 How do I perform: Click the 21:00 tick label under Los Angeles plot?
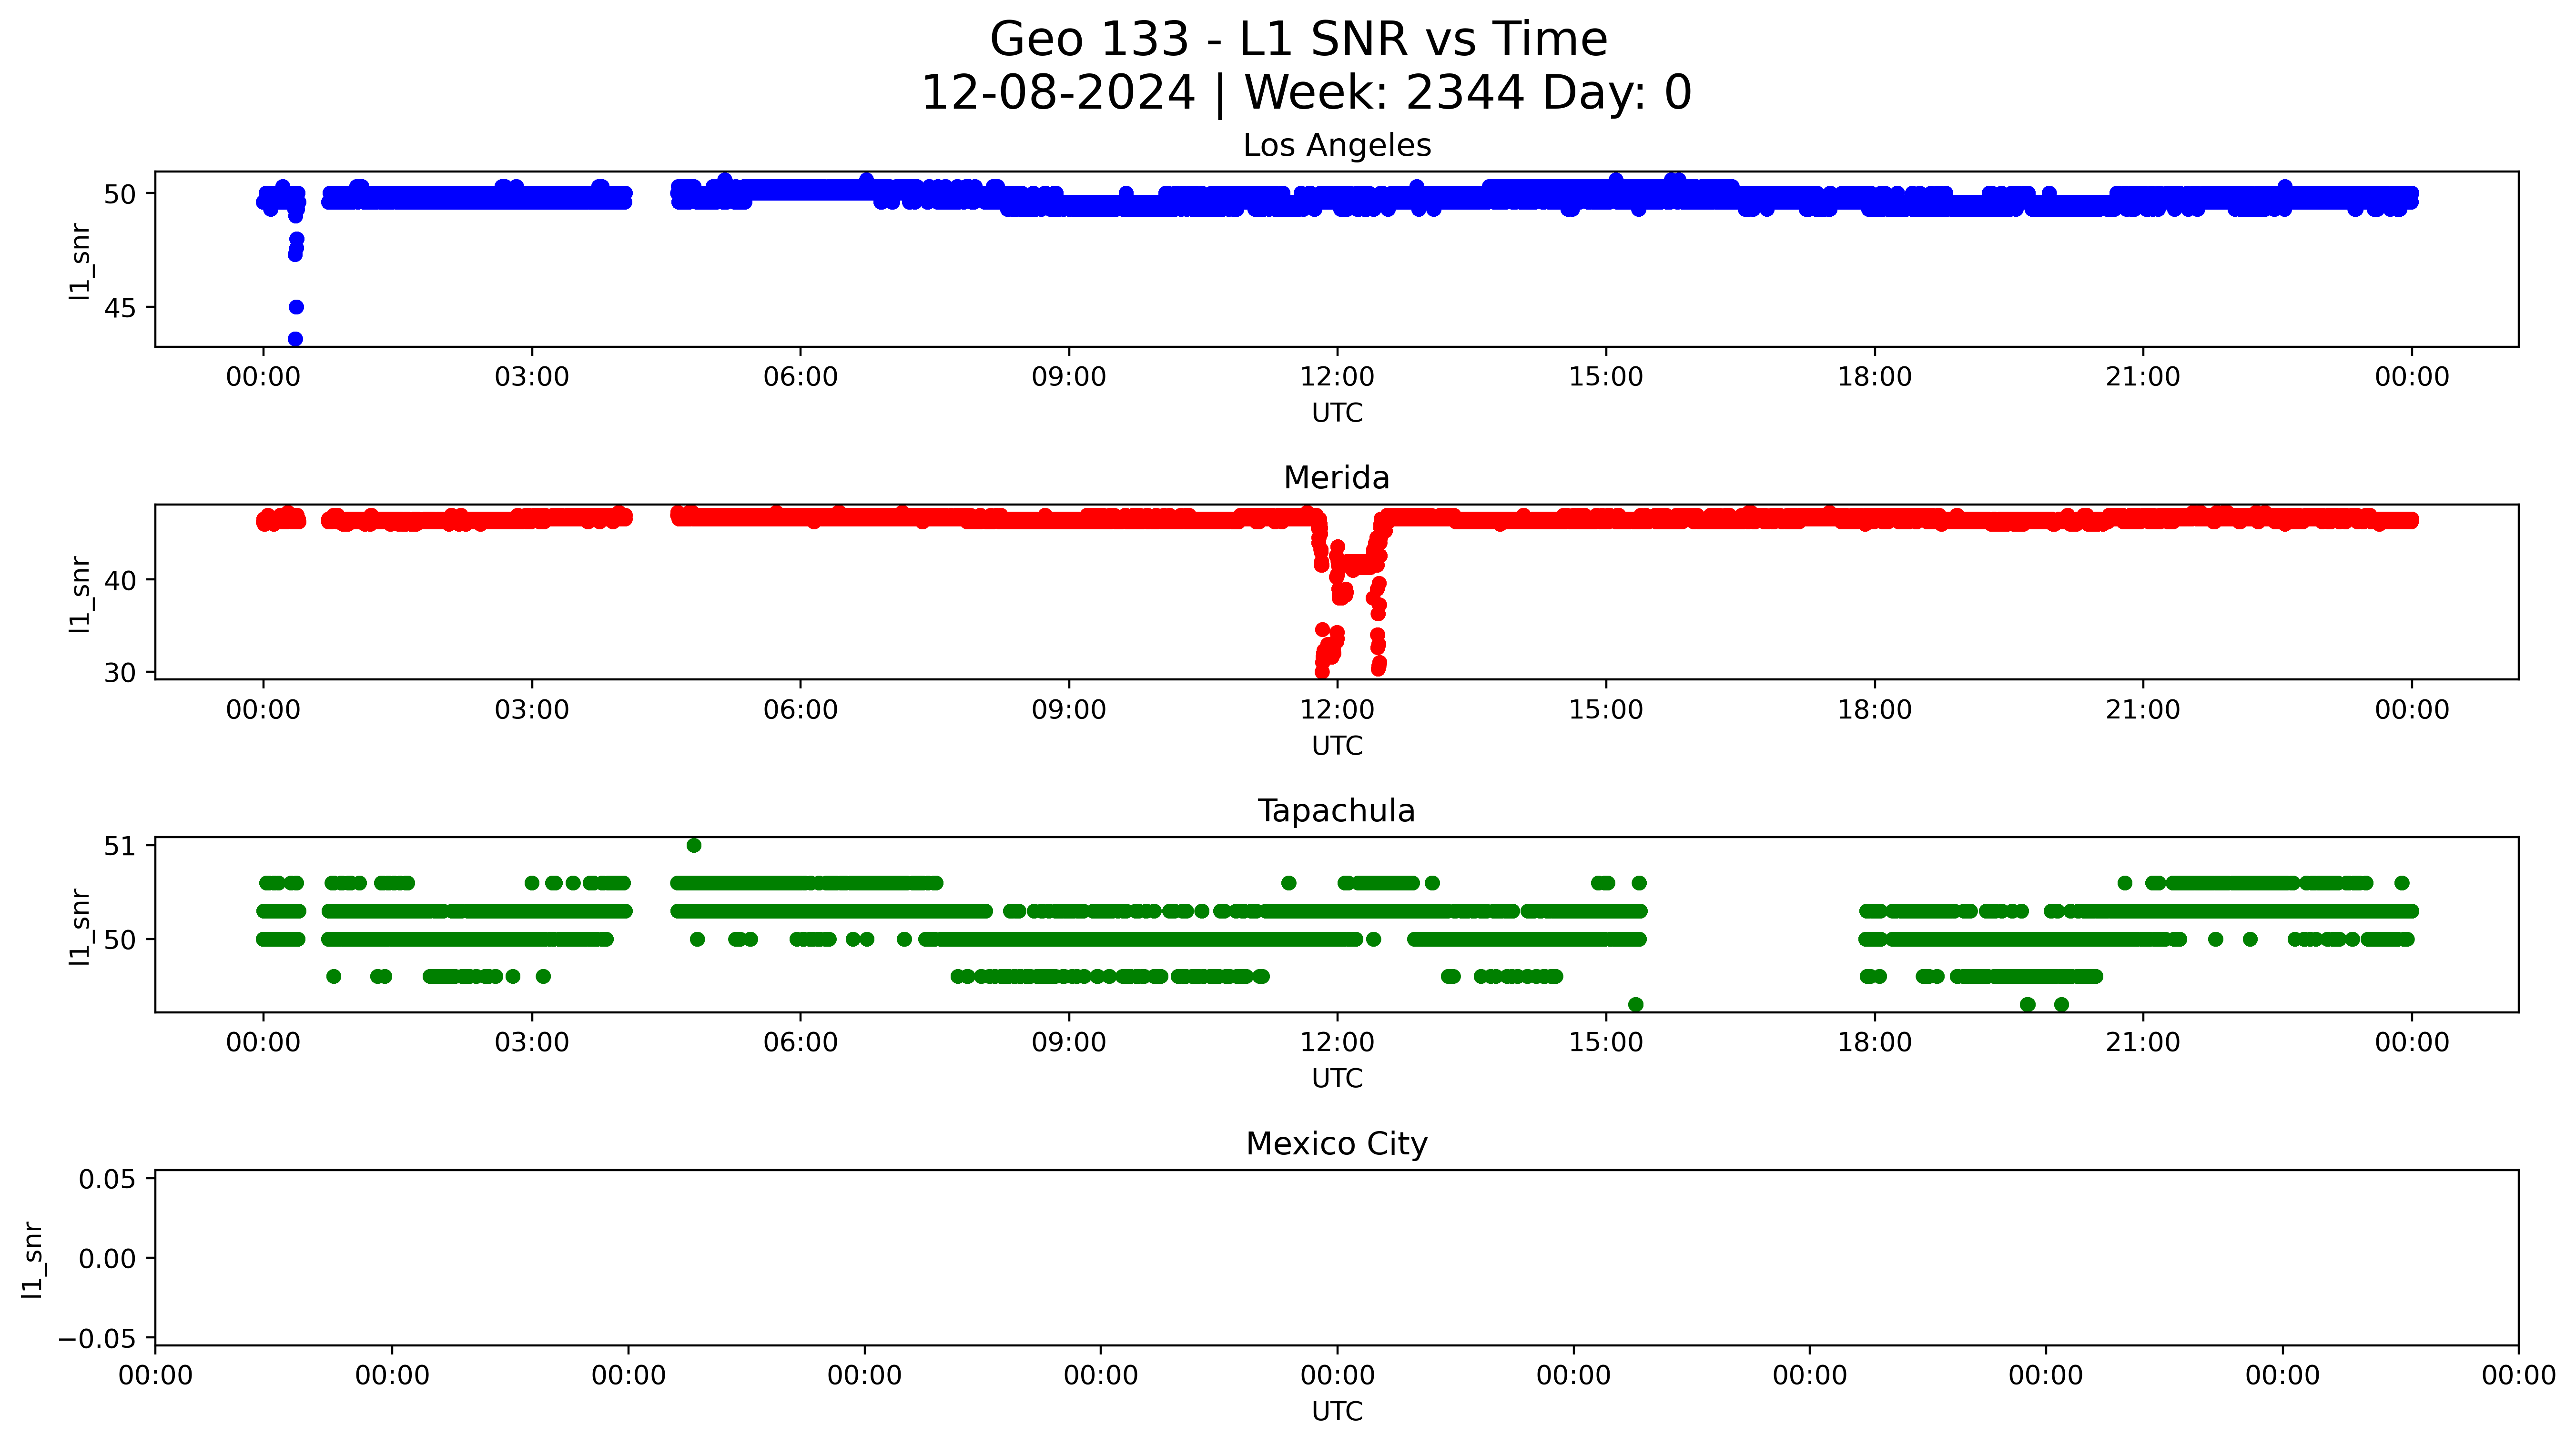(2142, 378)
